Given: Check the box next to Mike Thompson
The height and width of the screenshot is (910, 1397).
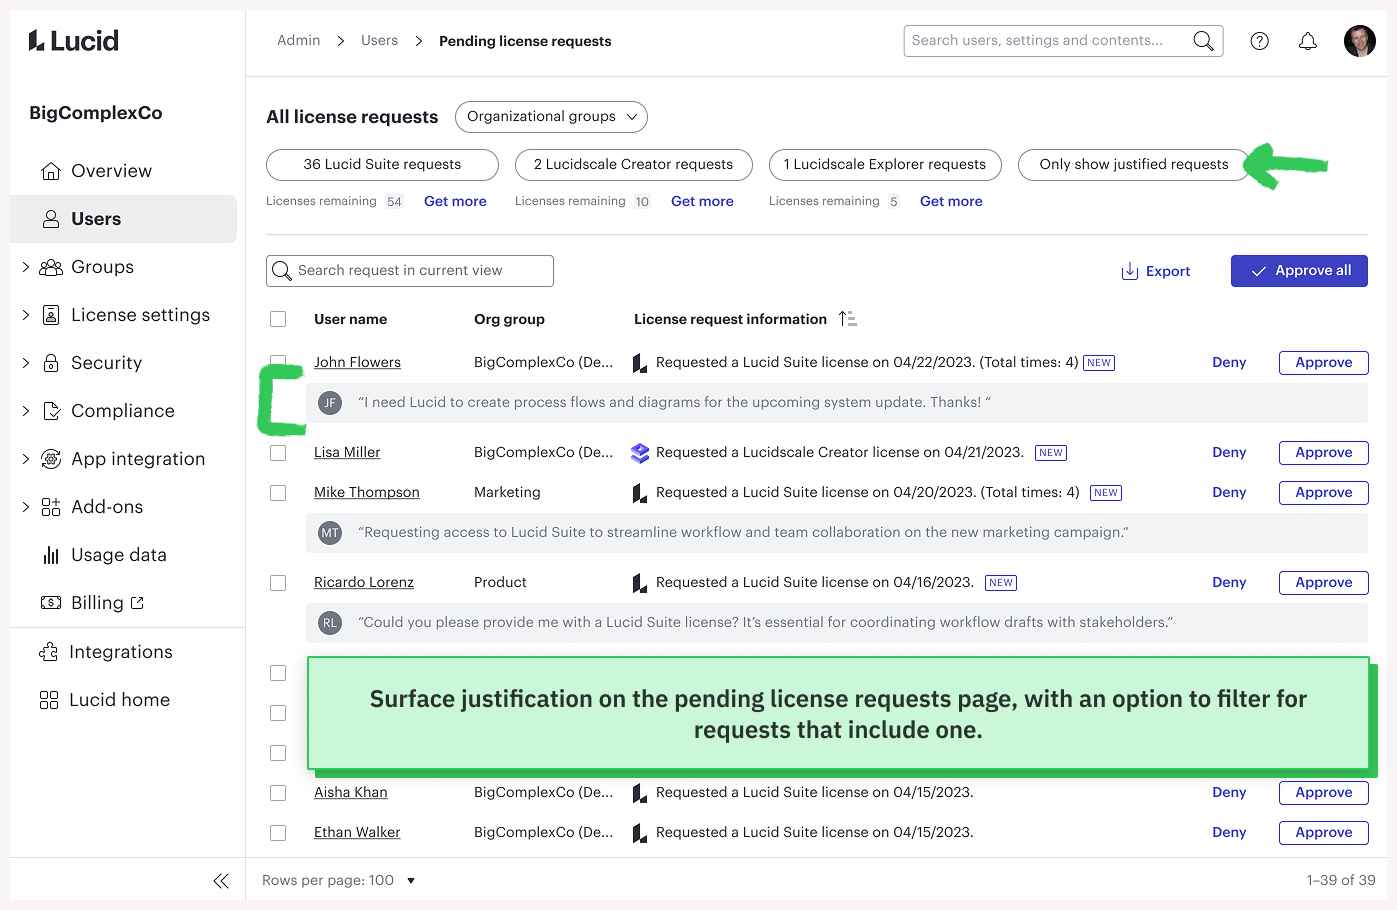Looking at the screenshot, I should point(278,493).
